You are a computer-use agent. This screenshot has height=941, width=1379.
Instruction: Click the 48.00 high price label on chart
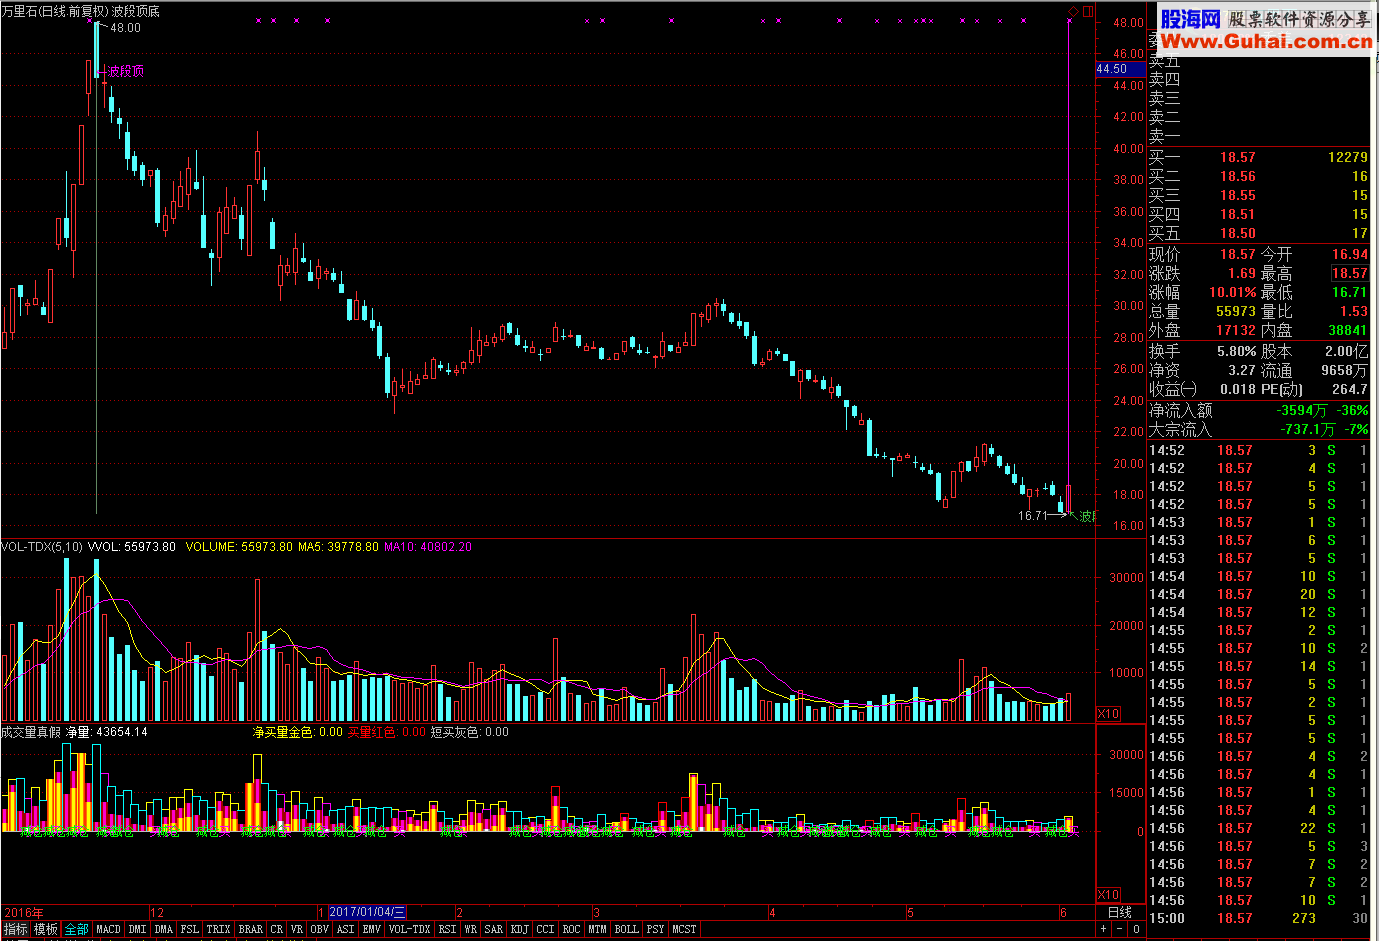[x=125, y=28]
